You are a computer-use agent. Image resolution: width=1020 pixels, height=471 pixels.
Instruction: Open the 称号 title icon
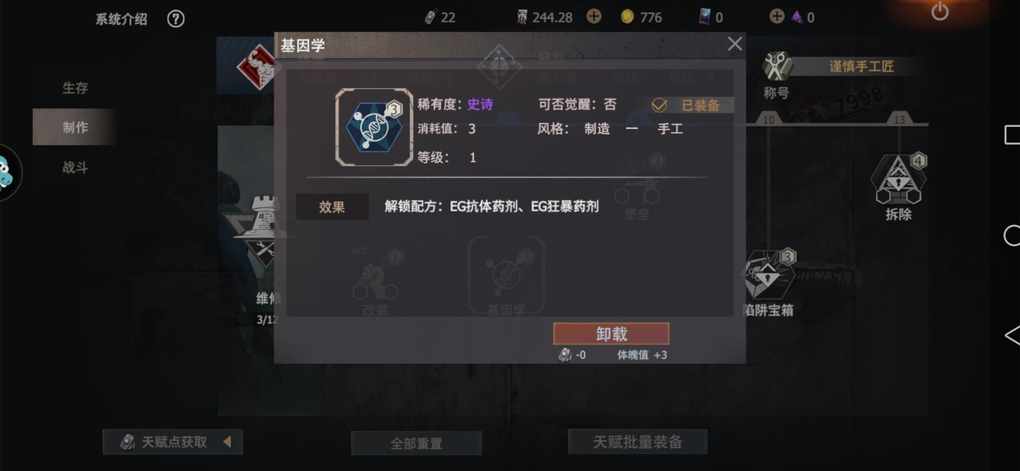tap(777, 67)
